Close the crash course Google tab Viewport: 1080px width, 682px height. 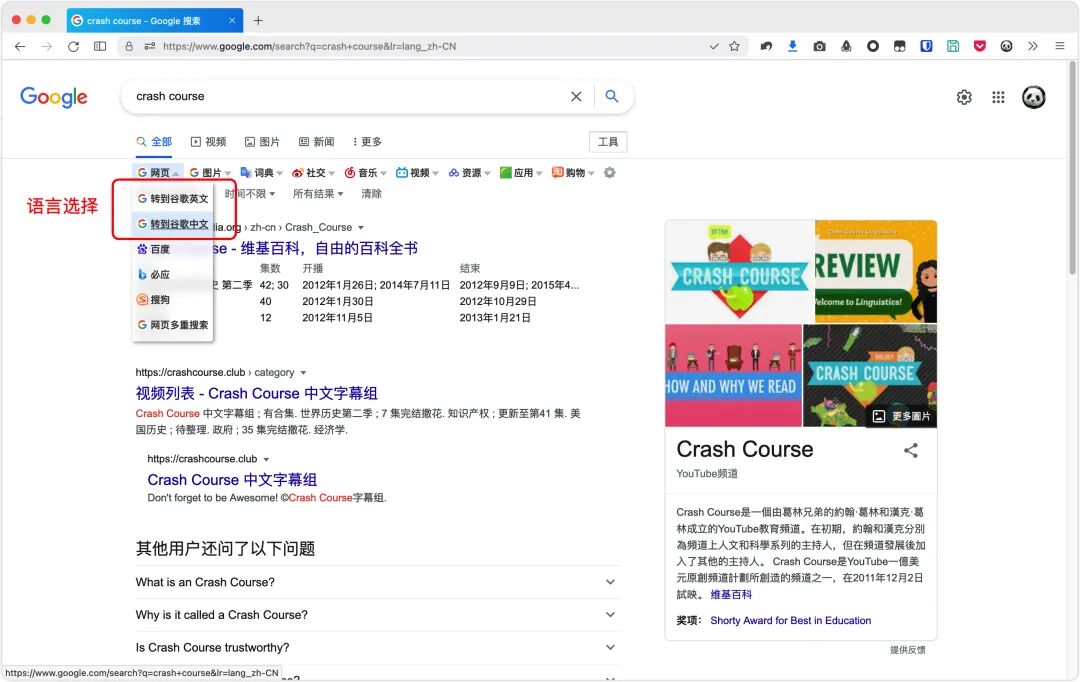(232, 21)
